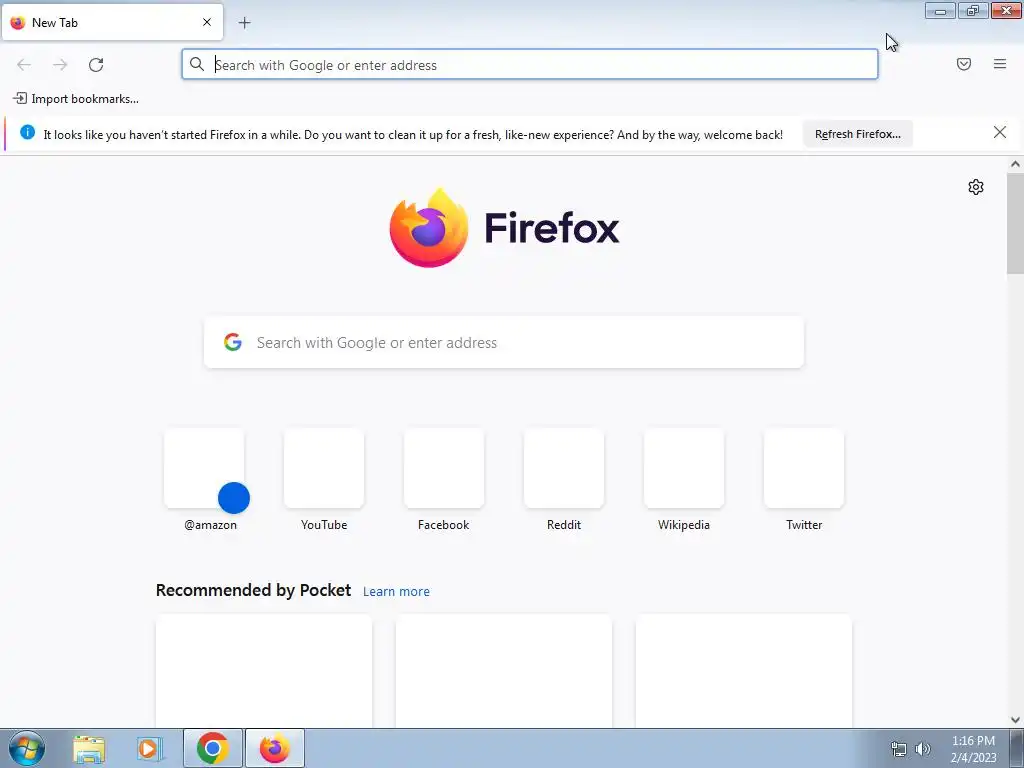Viewport: 1024px width, 768px height.
Task: Open the Save to Pocket icon
Action: tap(964, 64)
